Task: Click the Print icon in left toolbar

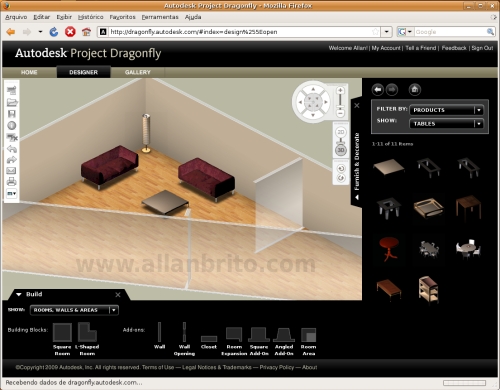Action: [12, 182]
